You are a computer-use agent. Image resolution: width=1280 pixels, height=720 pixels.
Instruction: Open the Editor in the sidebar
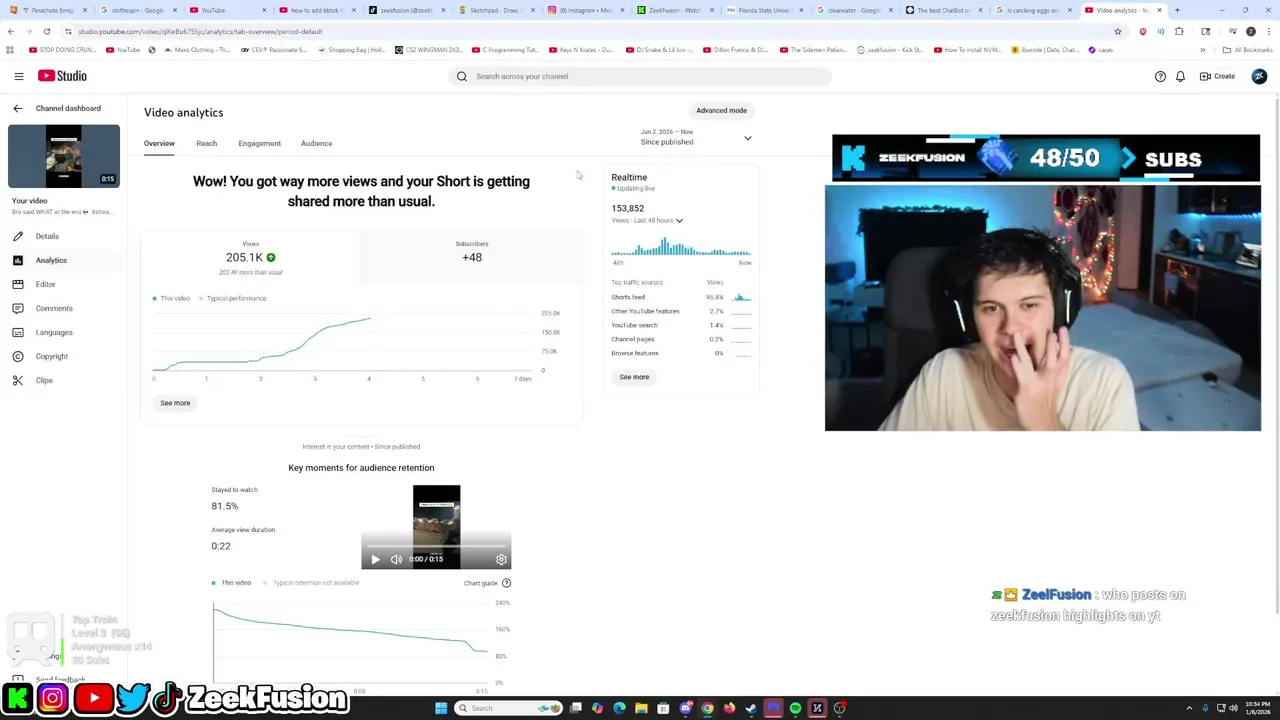(45, 284)
